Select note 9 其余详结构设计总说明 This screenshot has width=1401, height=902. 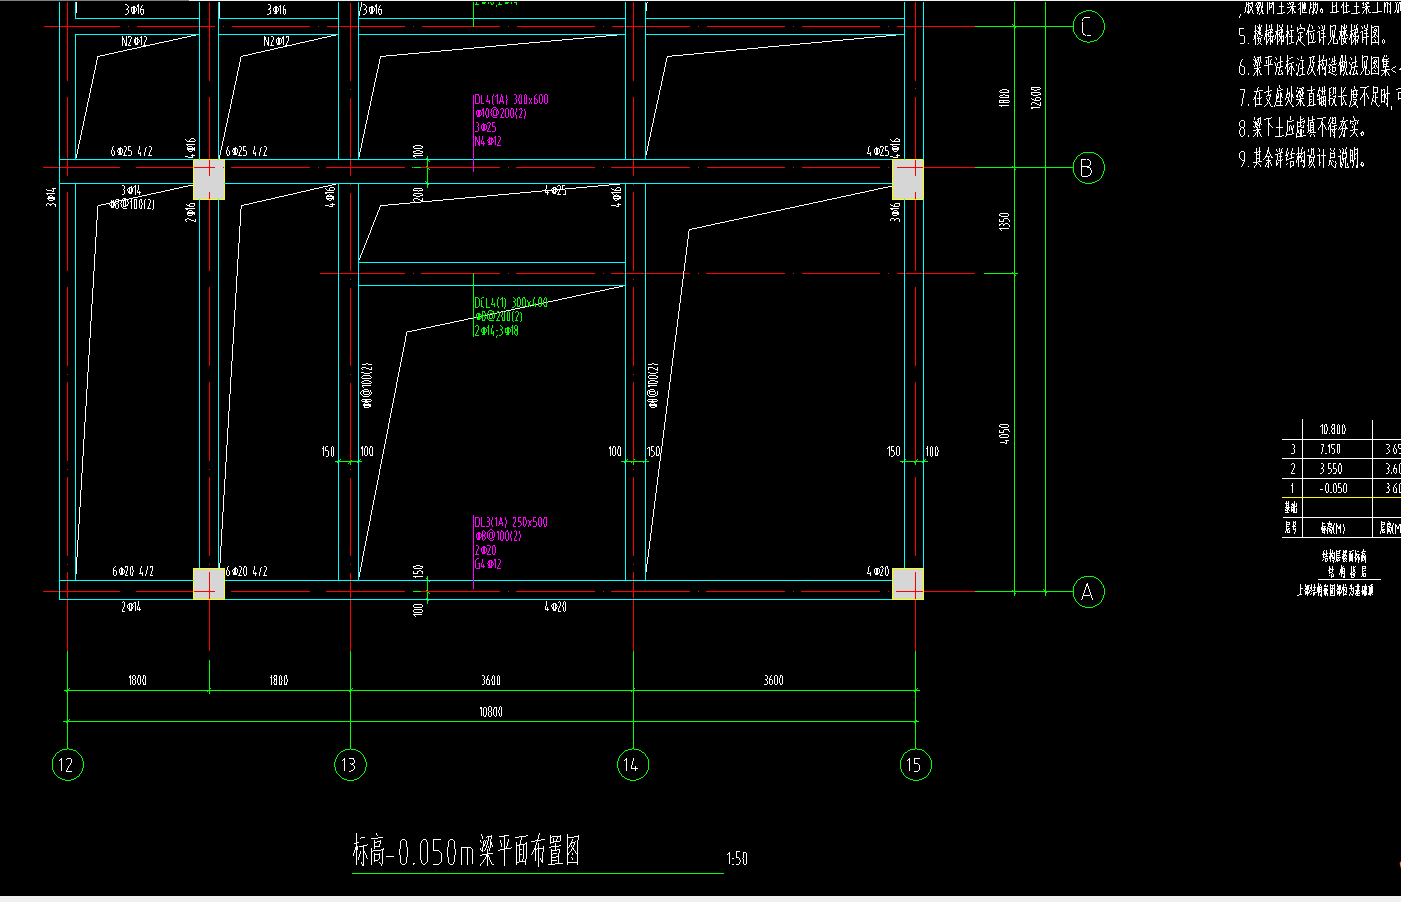(x=1302, y=159)
